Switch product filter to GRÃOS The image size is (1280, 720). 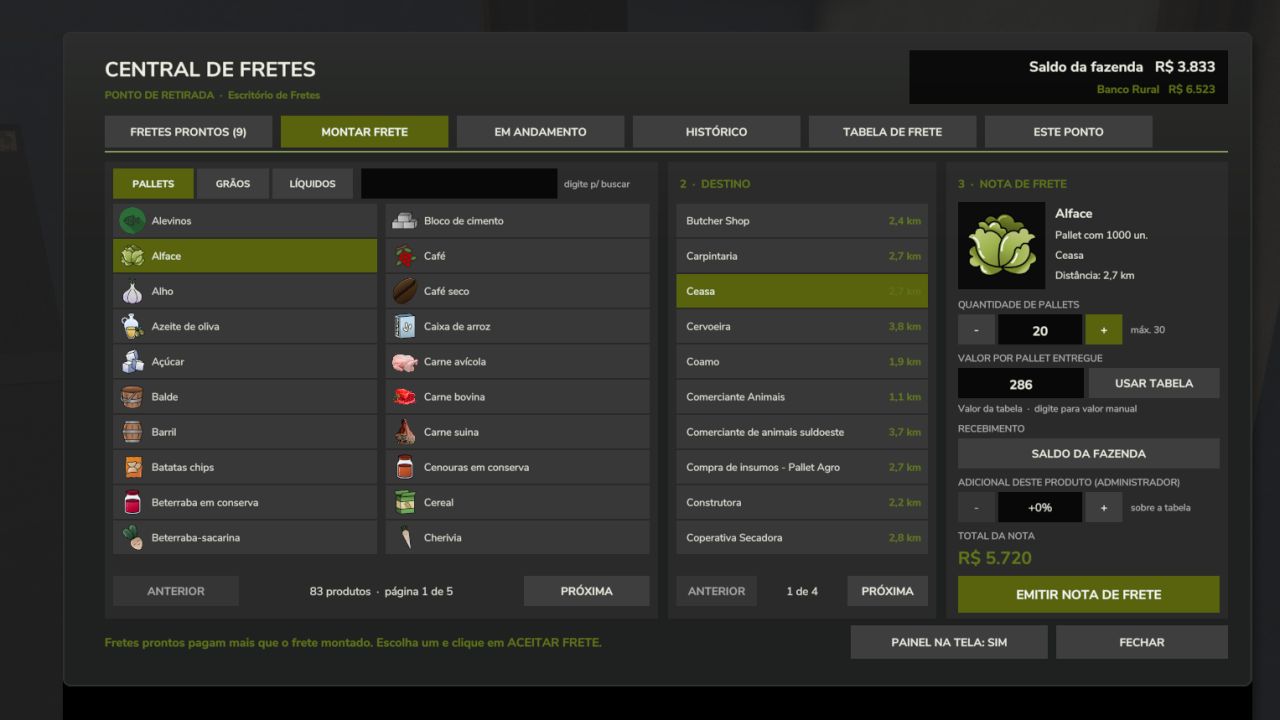click(233, 184)
